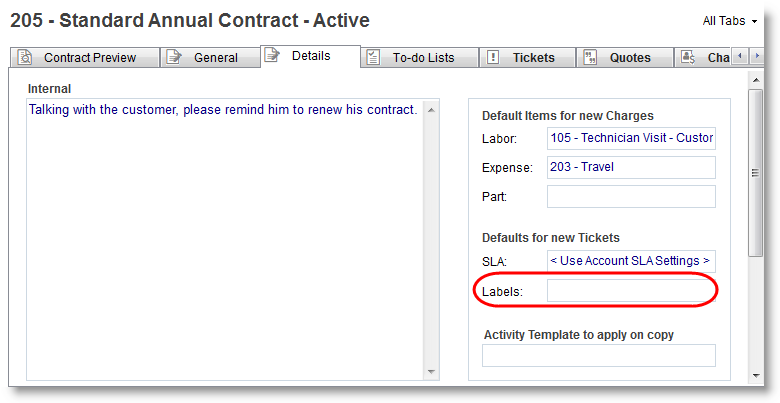Screen dimensions: 780x403
Task: Click the Labor default item field
Action: coord(631,138)
